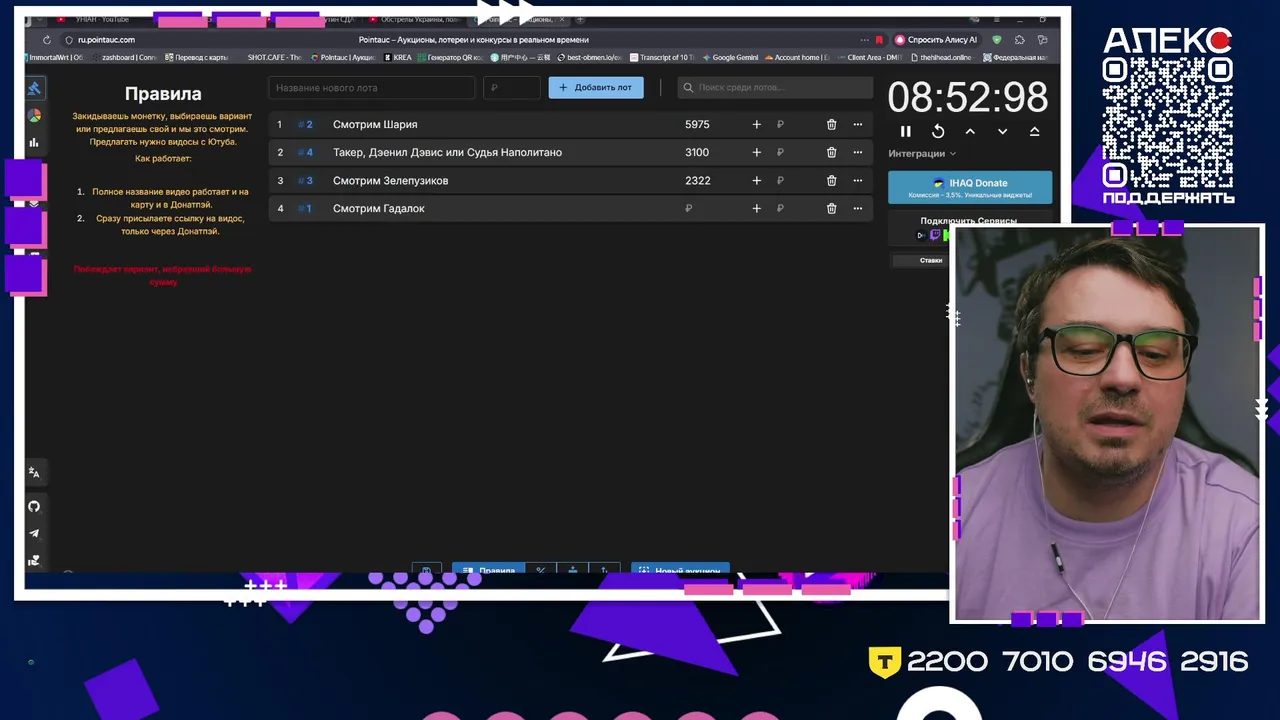This screenshot has height=720, width=1280.
Task: Focus the new lot ruble amount field
Action: click(512, 87)
